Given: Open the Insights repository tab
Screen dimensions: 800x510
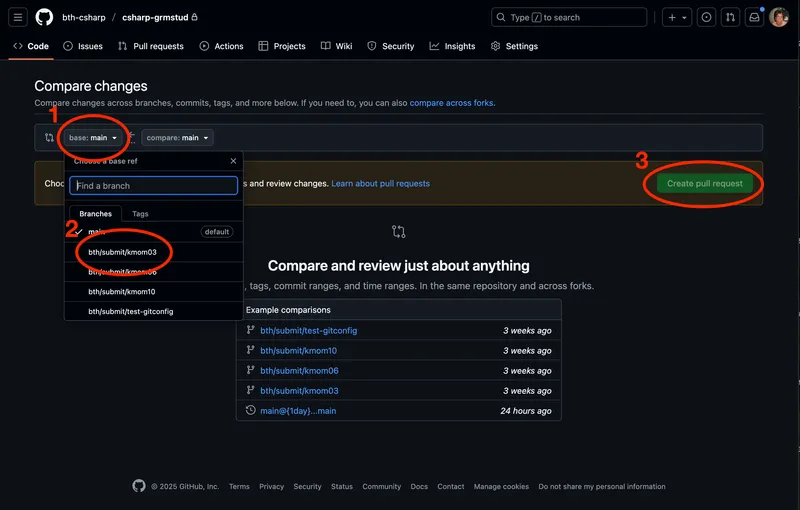Looking at the screenshot, I should (x=452, y=46).
